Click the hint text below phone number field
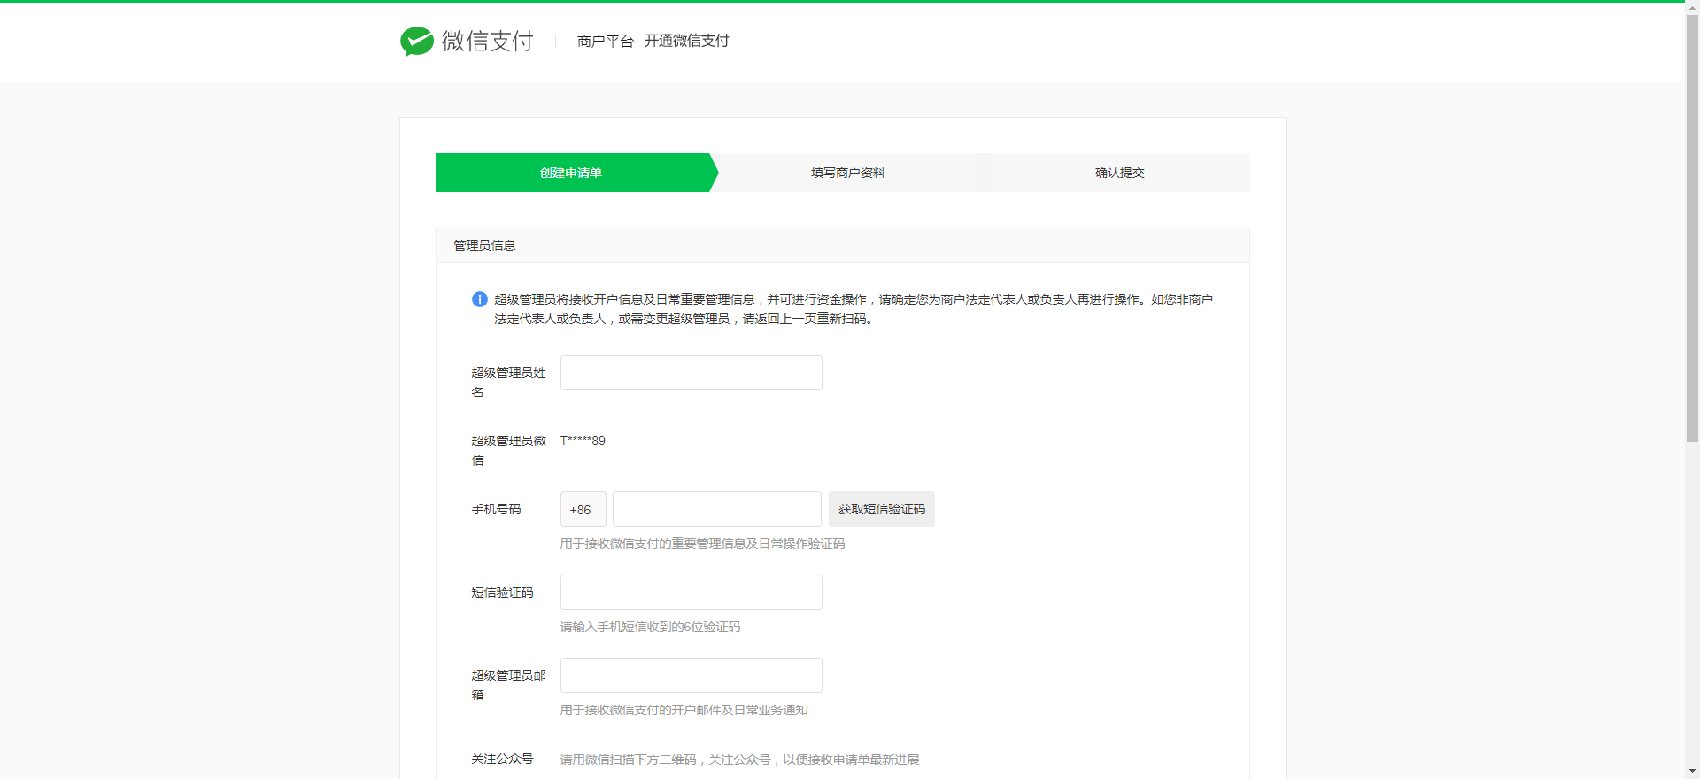1700x779 pixels. pyautogui.click(x=702, y=544)
